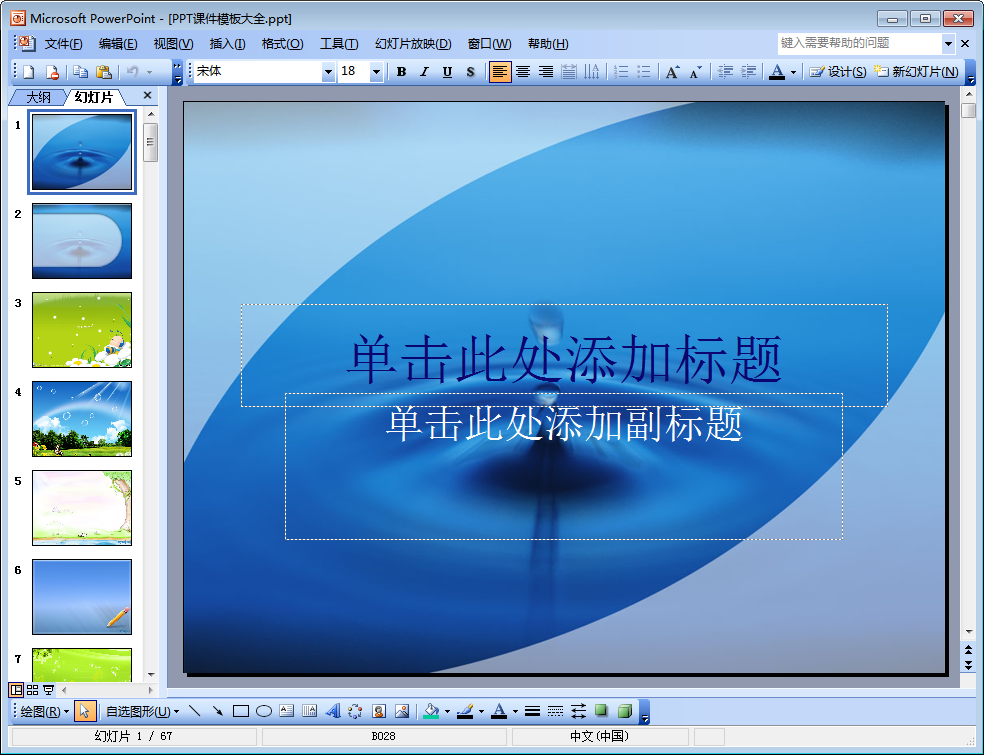Open the 窗口(W) menu

point(489,44)
